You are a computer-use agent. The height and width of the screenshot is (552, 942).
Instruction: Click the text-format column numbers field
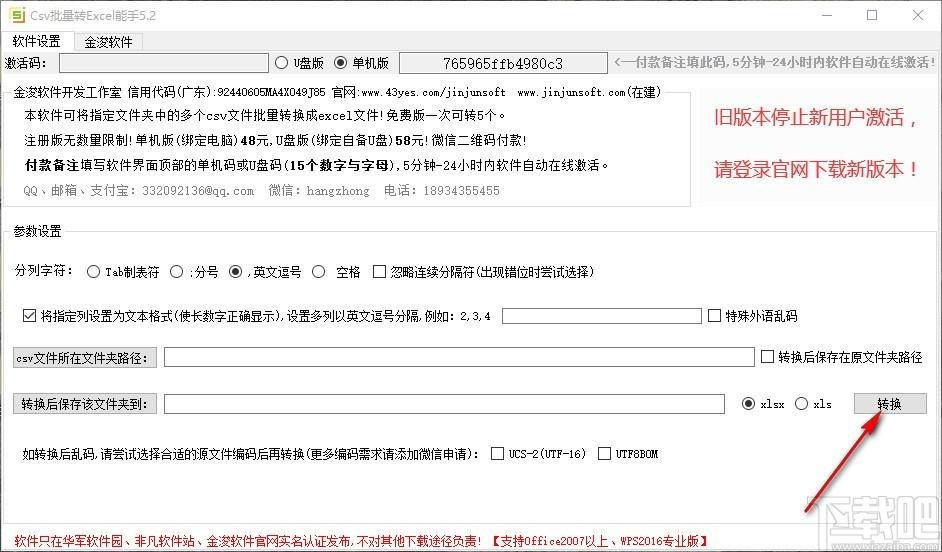[x=601, y=316]
